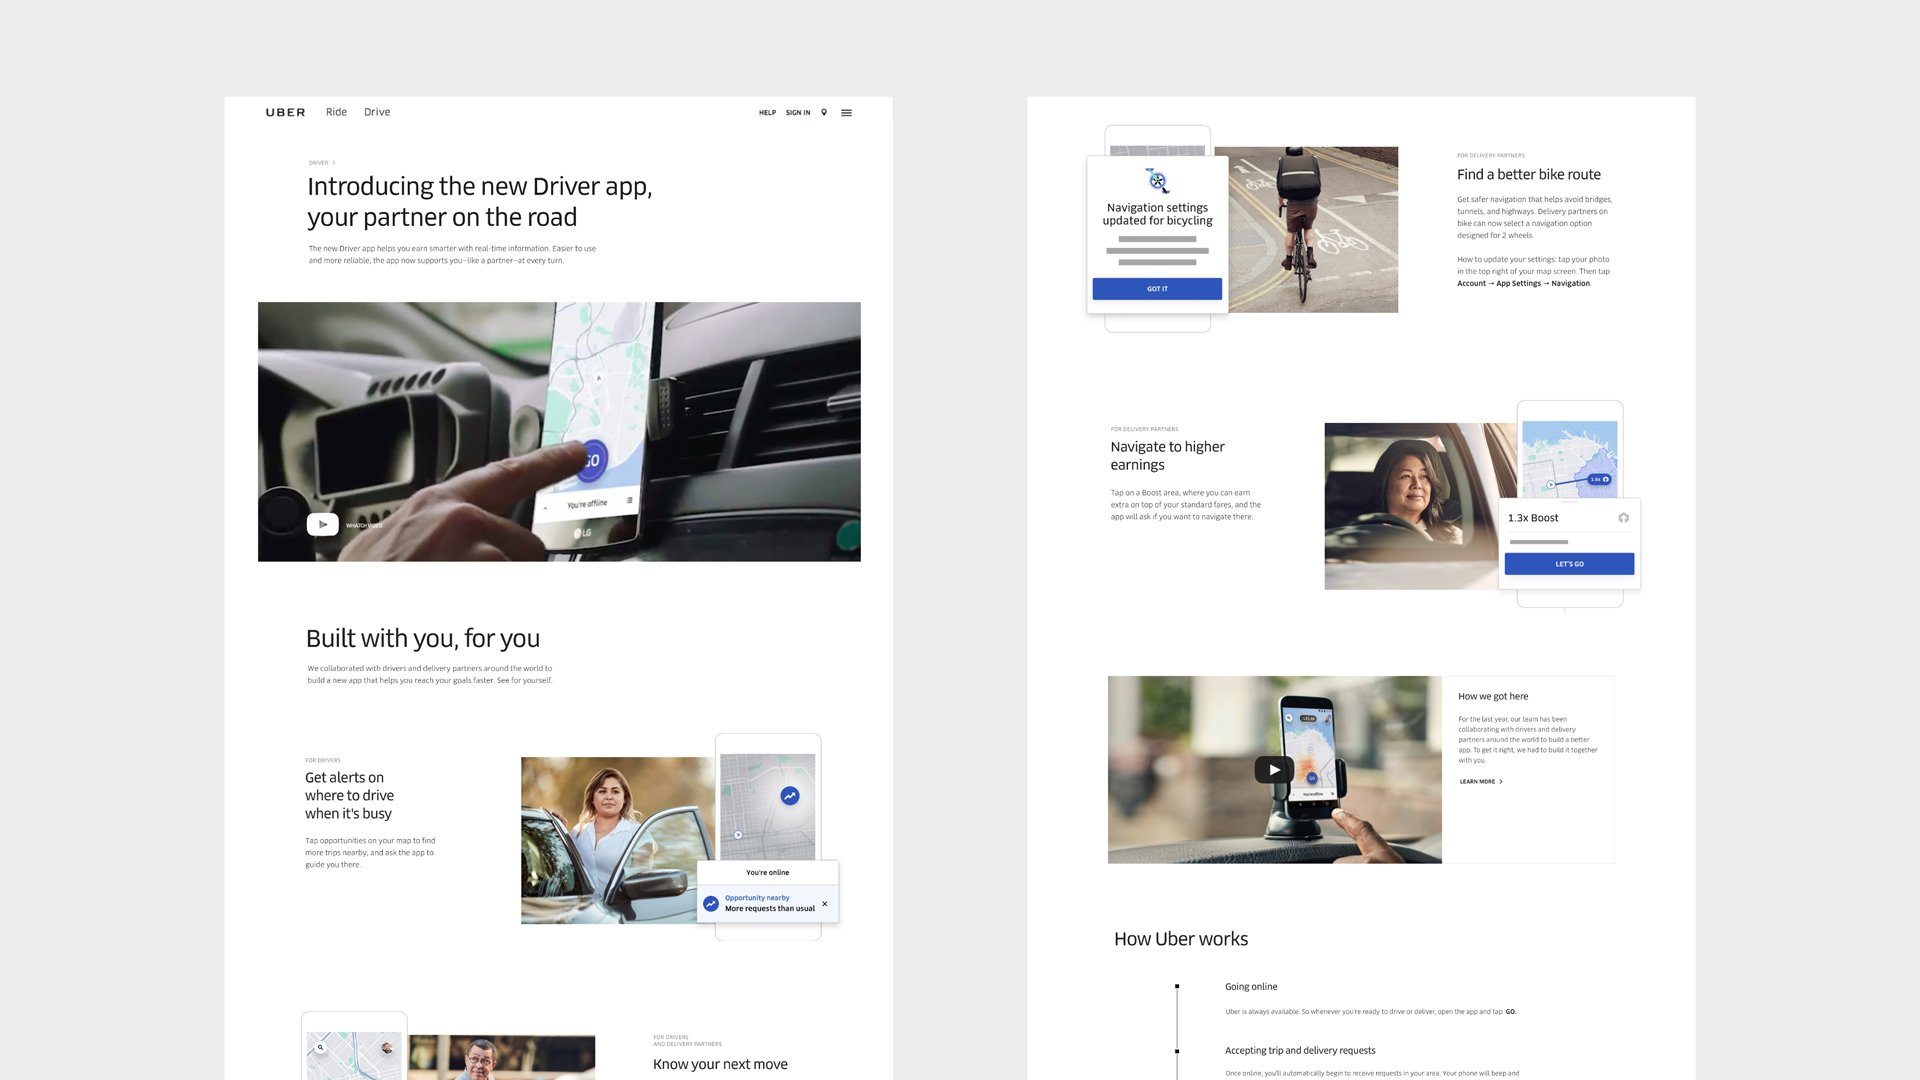The height and width of the screenshot is (1080, 1920).
Task: Click Account → App Settings → Navigation text
Action: 1523,284
